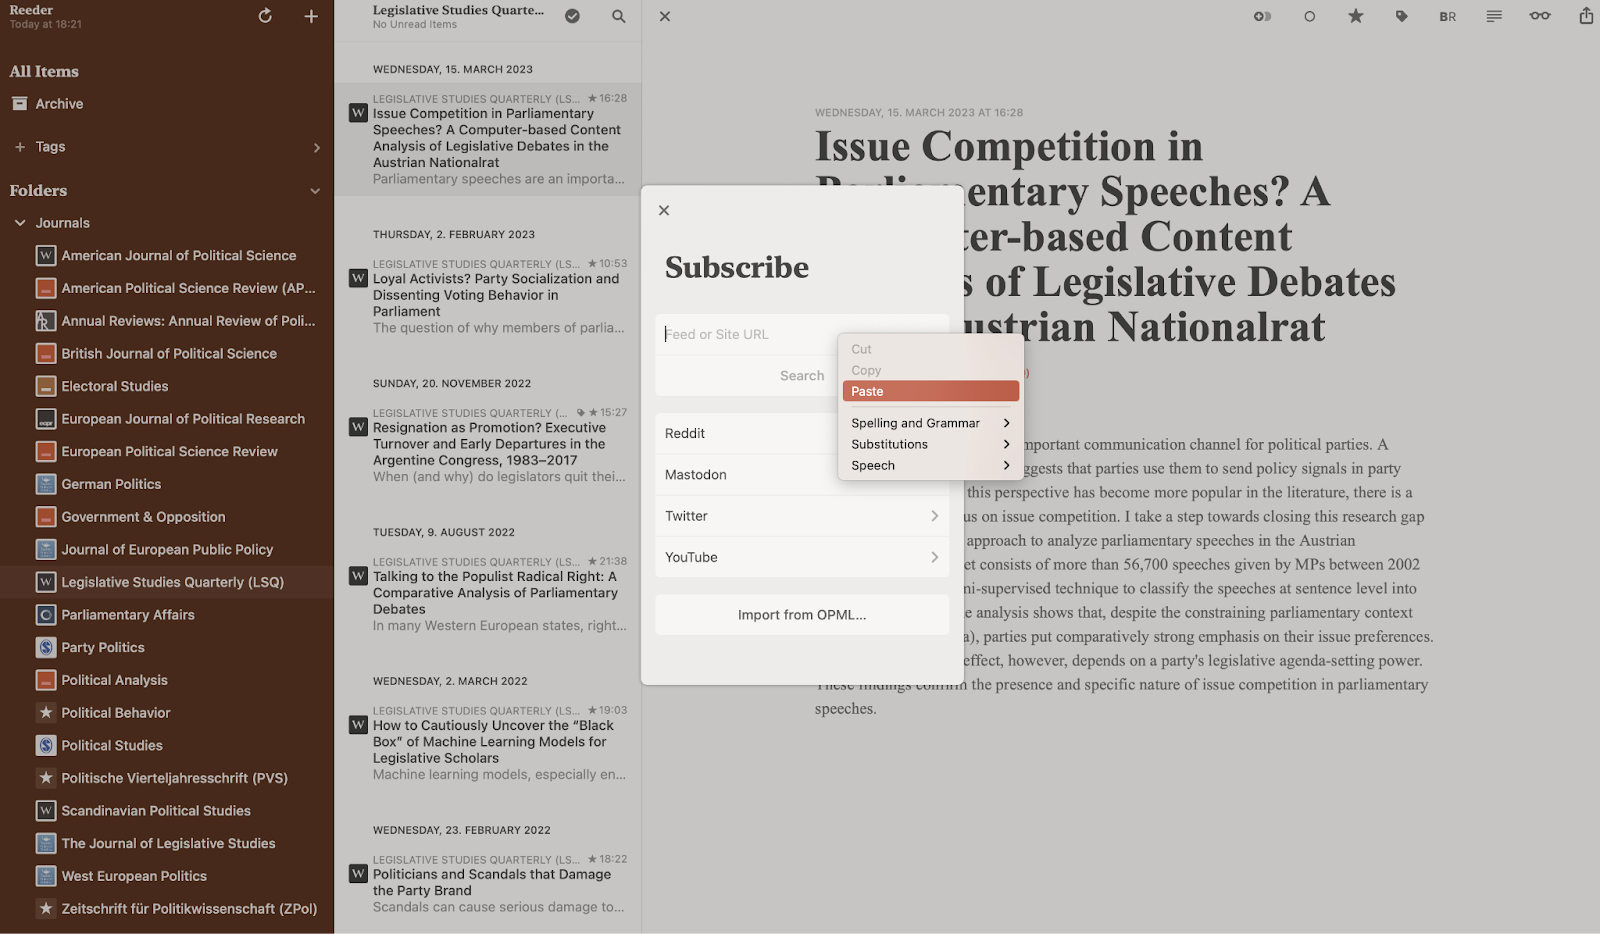Select All Items in the sidebar
The width and height of the screenshot is (1600, 934).
click(x=44, y=72)
